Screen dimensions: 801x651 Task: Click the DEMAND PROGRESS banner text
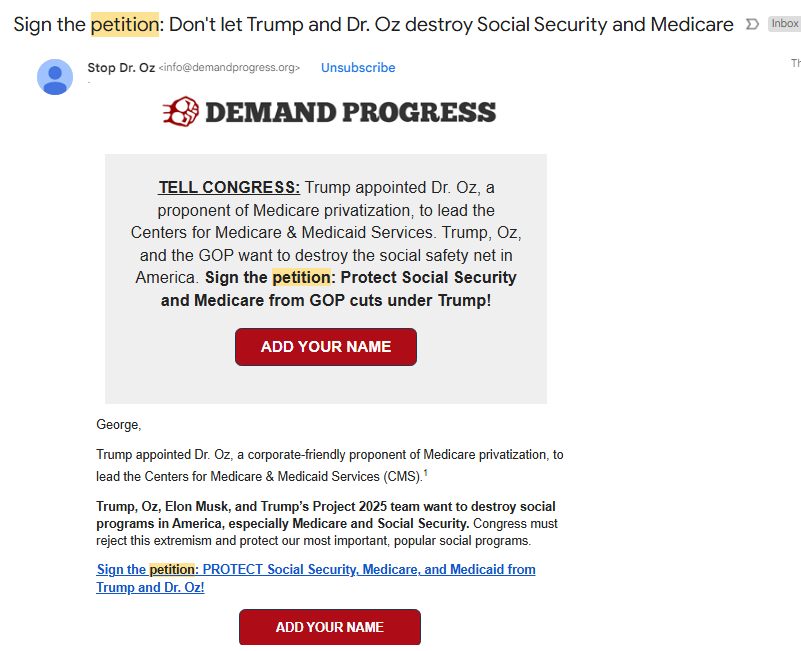click(350, 111)
